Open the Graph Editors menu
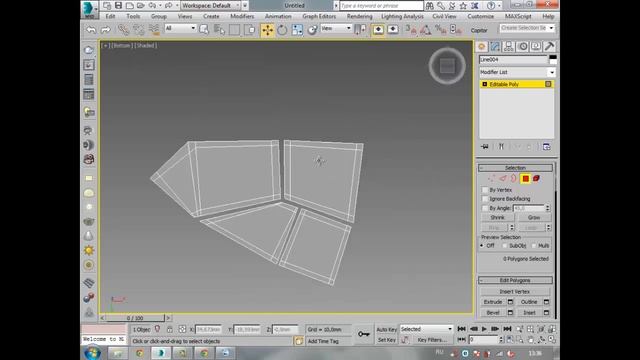The image size is (640, 360). tap(319, 16)
